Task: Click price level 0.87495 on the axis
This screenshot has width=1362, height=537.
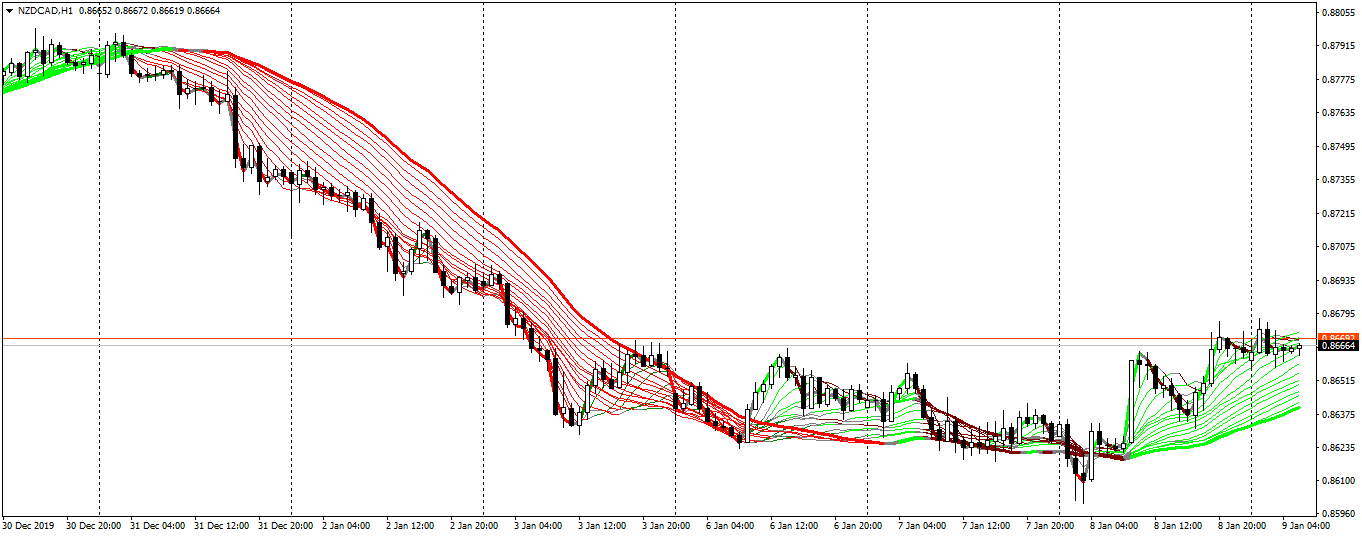Action: 1338,146
